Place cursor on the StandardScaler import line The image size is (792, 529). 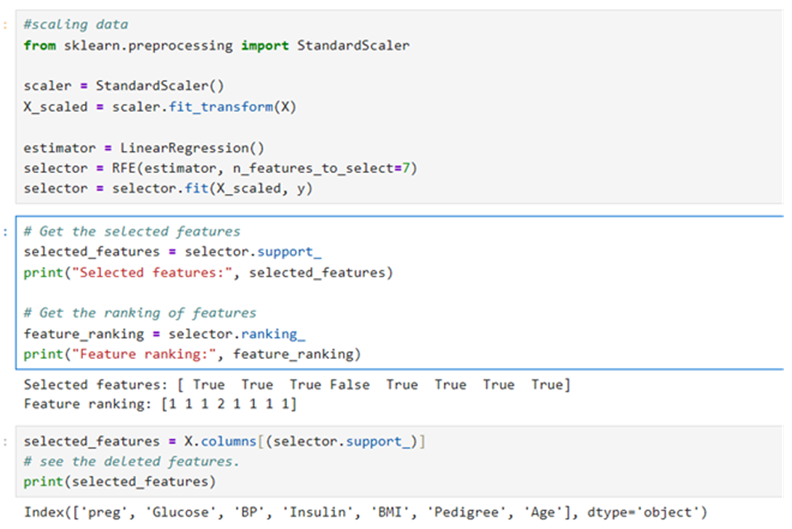pyautogui.click(x=216, y=45)
